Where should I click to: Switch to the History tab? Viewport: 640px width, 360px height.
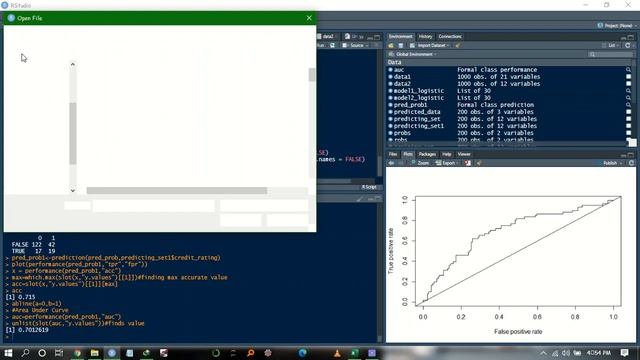tap(425, 36)
